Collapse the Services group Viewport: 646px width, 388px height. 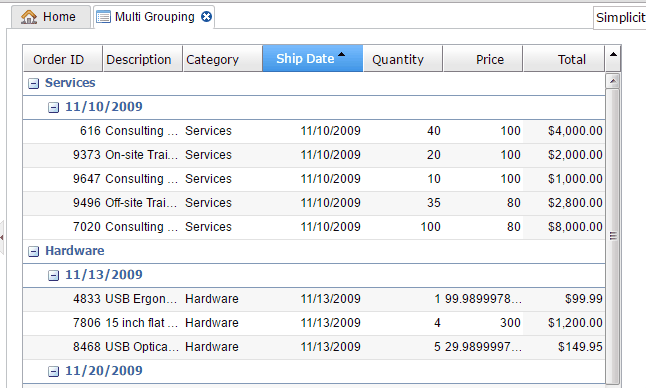(x=33, y=84)
